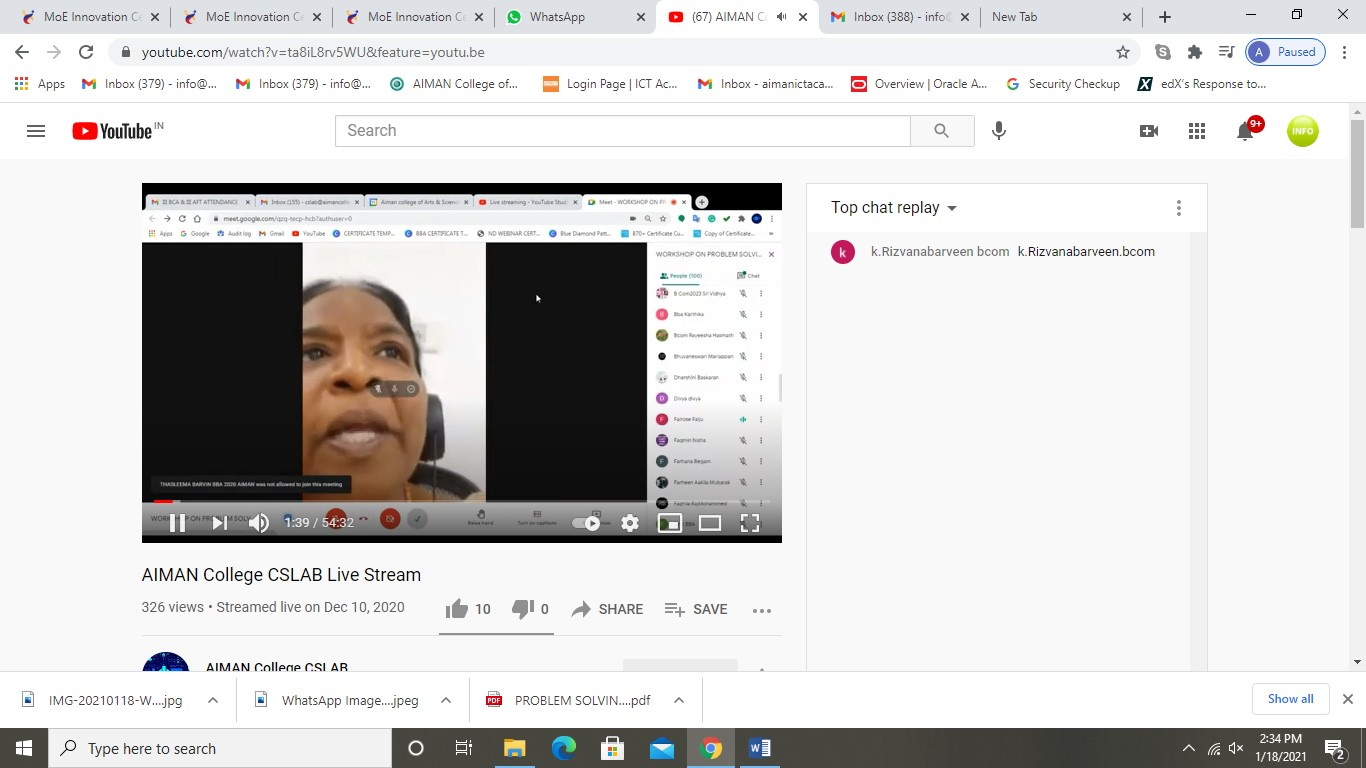The width and height of the screenshot is (1366, 768).
Task: Open the Skype extension icon in toolbar
Action: pyautogui.click(x=1162, y=52)
